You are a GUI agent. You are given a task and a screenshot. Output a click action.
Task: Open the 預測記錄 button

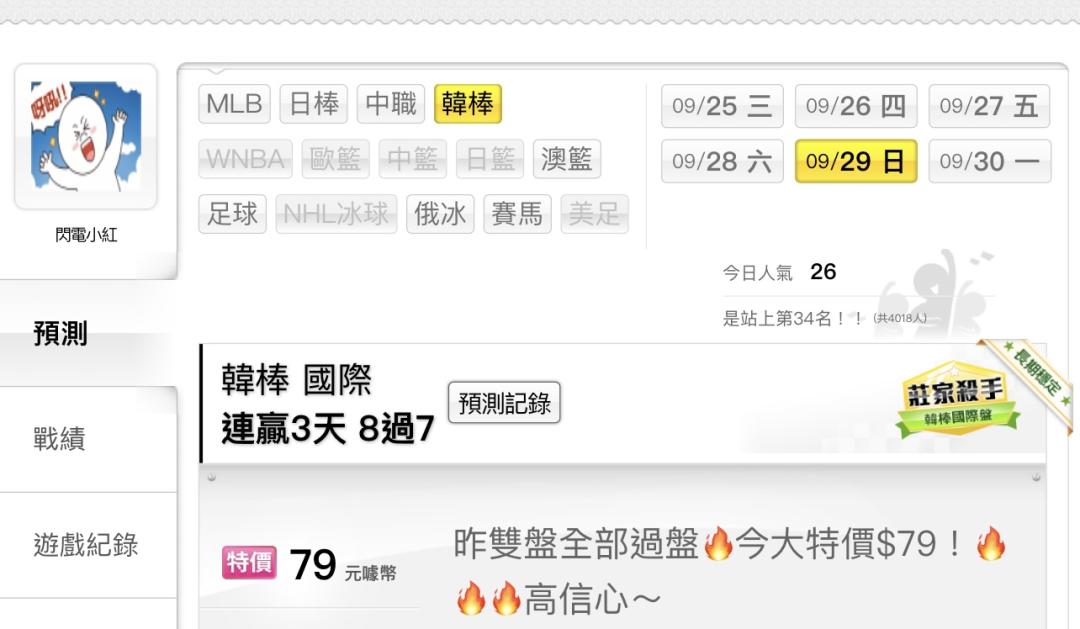(x=504, y=403)
